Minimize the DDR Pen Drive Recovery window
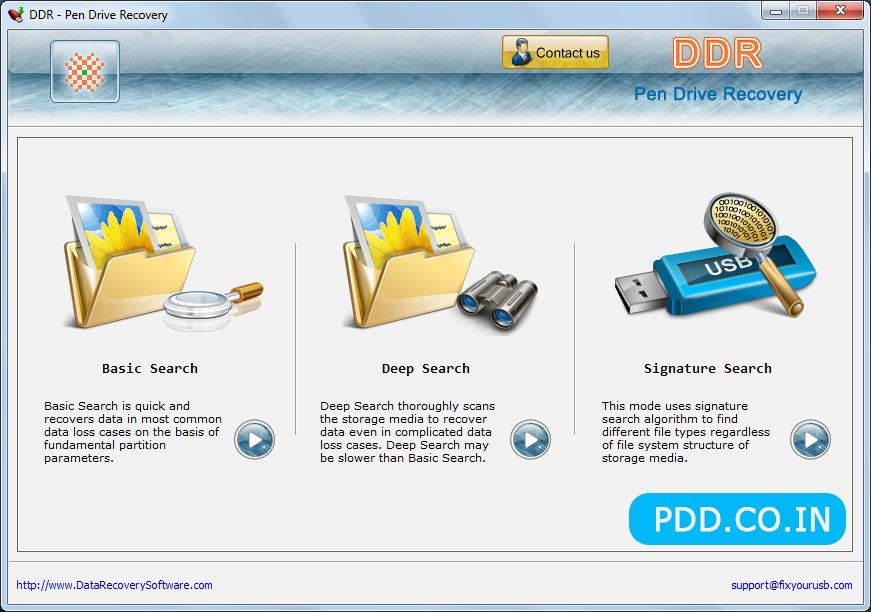The width and height of the screenshot is (871, 612). click(776, 11)
